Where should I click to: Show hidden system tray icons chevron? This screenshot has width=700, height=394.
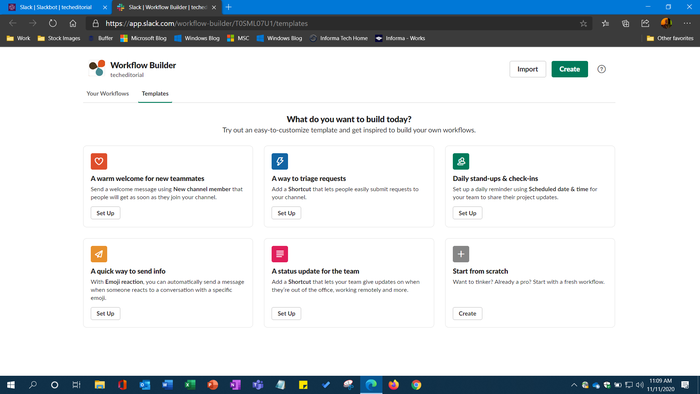tap(574, 385)
